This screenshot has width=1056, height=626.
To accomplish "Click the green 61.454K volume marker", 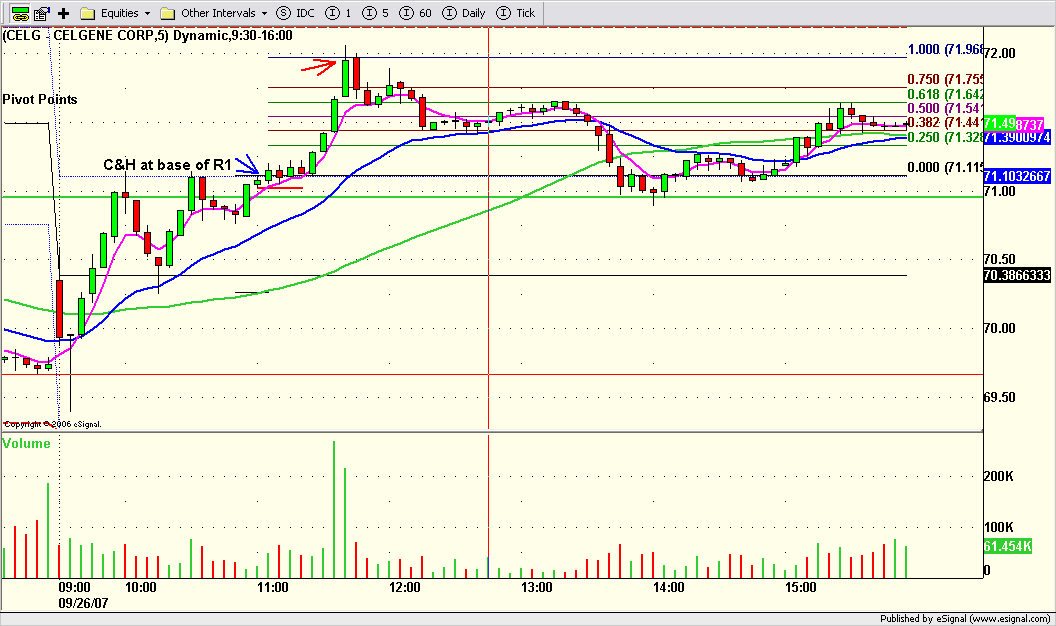I will (1008, 547).
